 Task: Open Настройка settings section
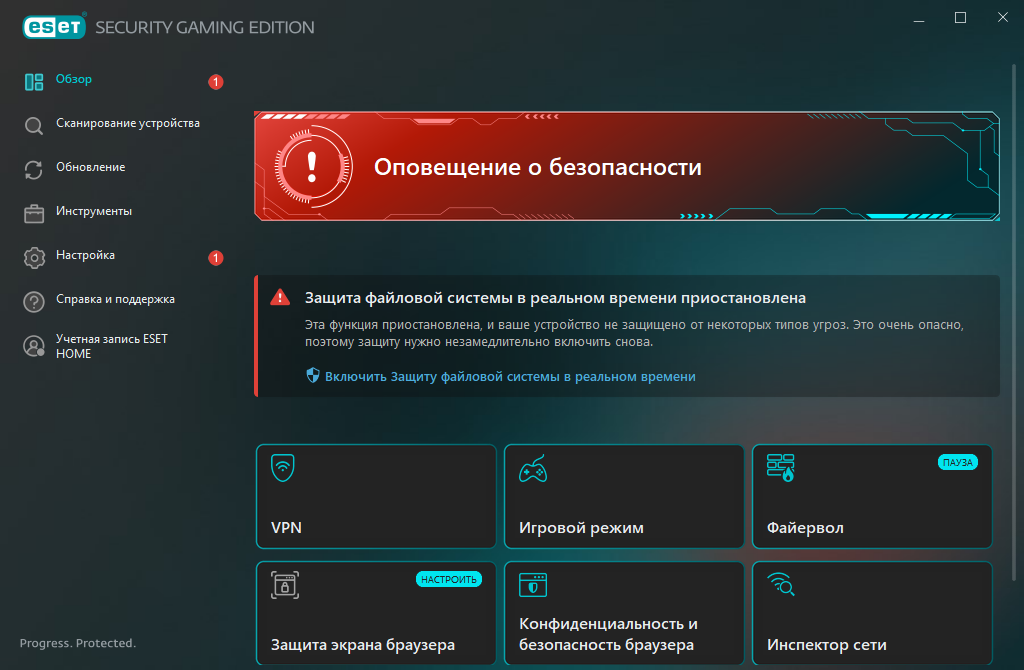pyautogui.click(x=85, y=255)
